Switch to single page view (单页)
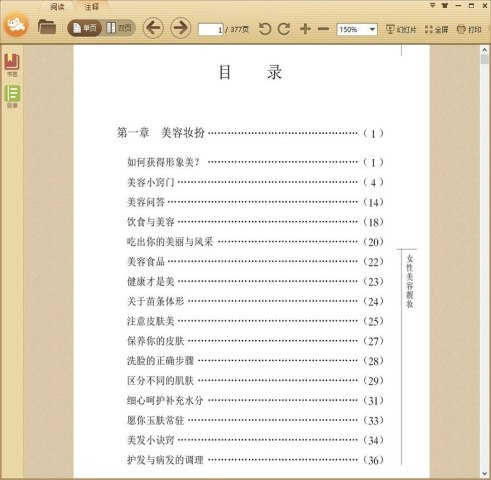This screenshot has height=480, width=491. coord(85,28)
